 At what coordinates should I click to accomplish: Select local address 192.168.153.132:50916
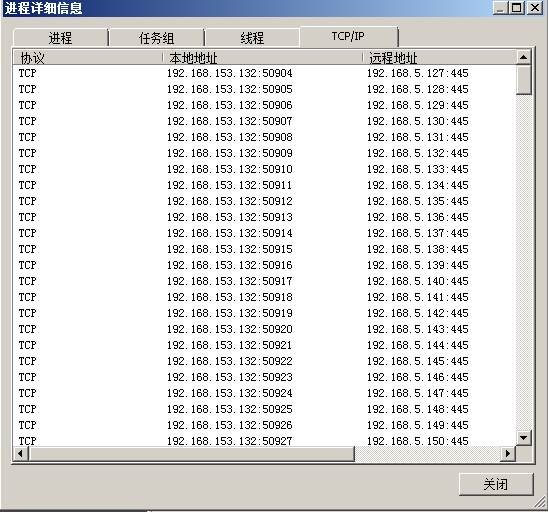click(229, 265)
